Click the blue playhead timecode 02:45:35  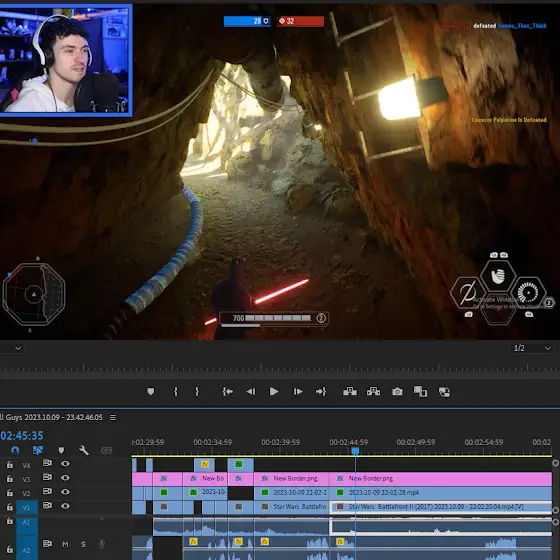tap(21, 435)
